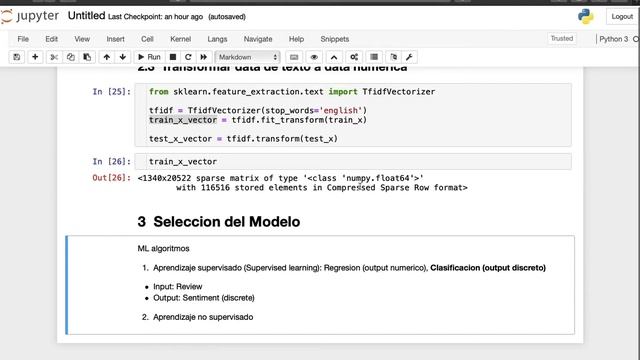
Task: Copy selected cells icon
Action: (71, 57)
